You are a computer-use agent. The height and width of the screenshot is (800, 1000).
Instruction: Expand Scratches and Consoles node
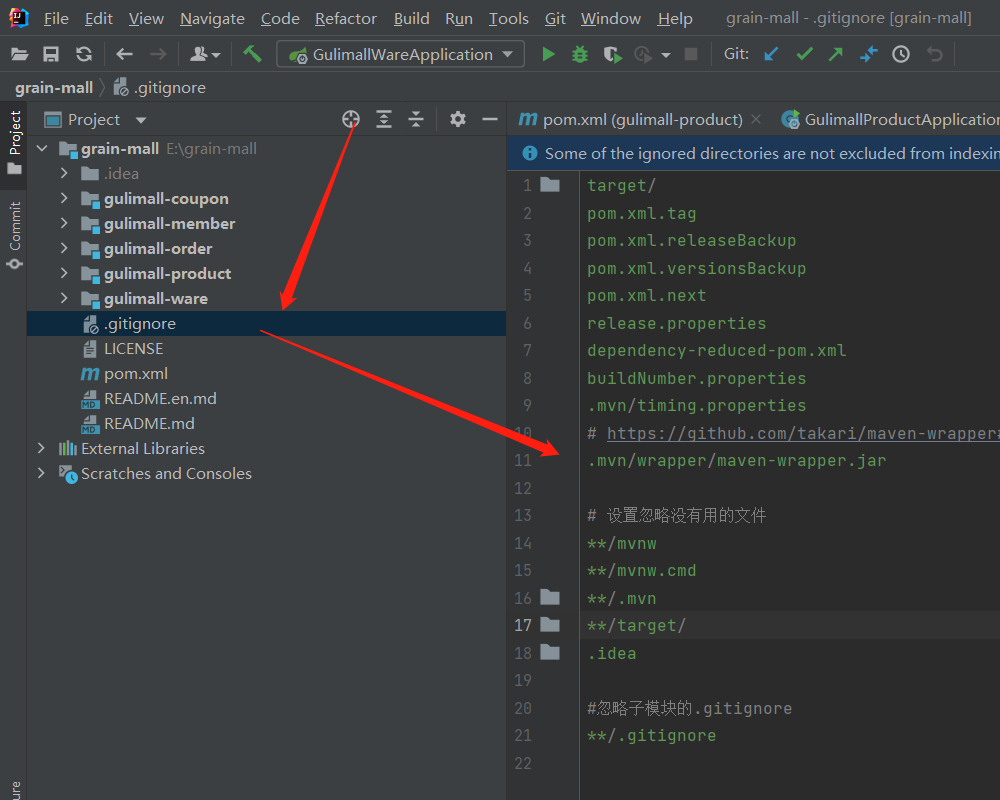point(41,473)
